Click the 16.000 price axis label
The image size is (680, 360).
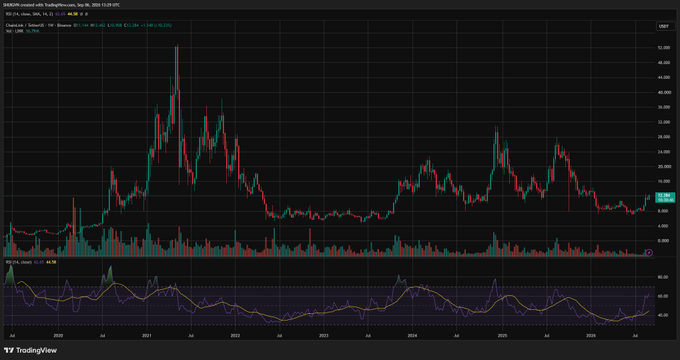pyautogui.click(x=664, y=181)
